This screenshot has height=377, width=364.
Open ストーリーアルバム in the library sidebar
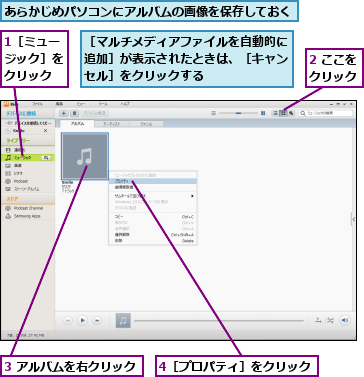pos(28,189)
